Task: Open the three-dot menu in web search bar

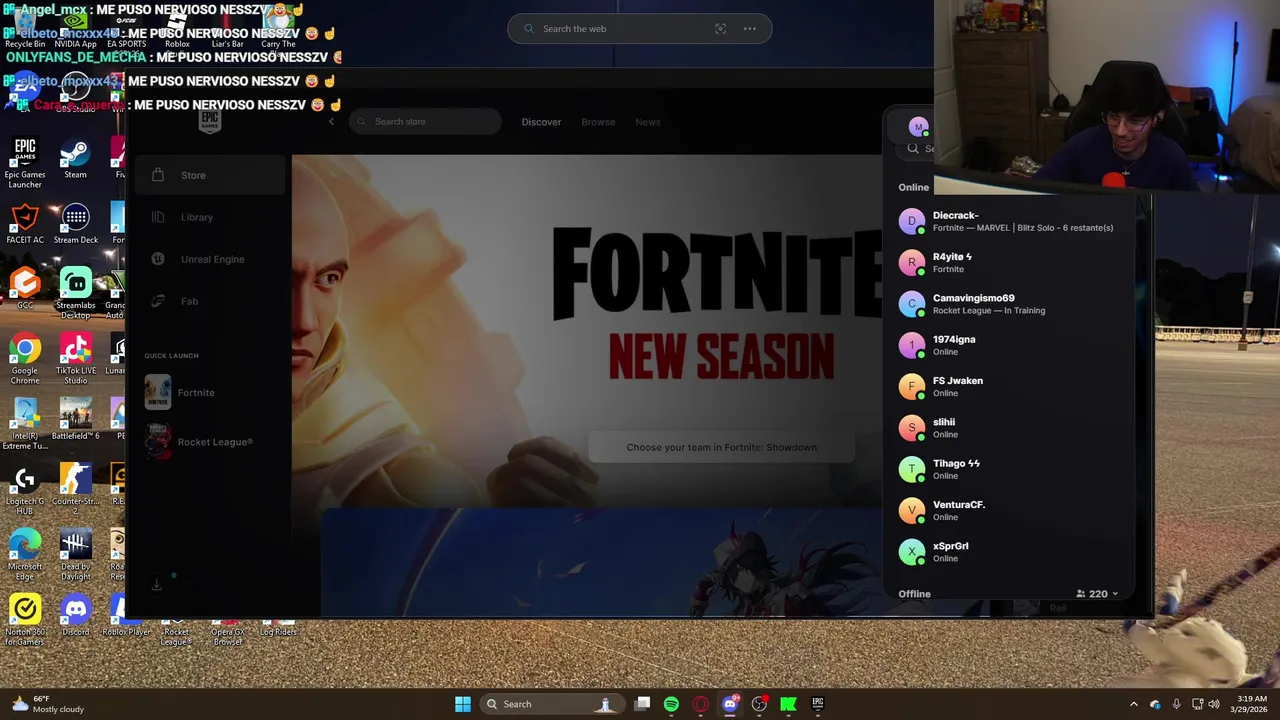Action: (x=750, y=29)
